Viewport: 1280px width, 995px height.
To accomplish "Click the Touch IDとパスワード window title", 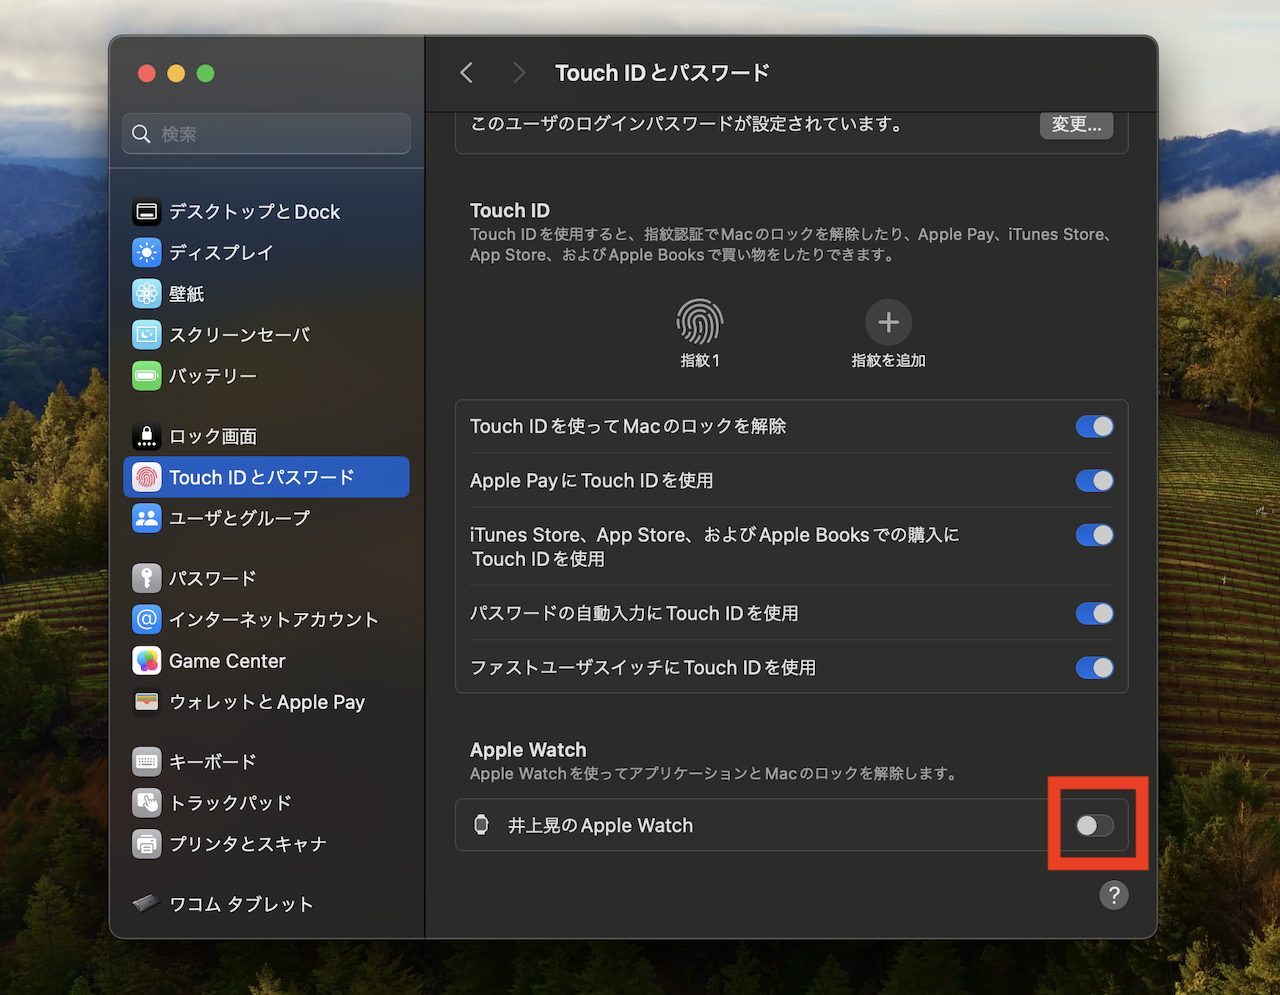I will [x=662, y=73].
